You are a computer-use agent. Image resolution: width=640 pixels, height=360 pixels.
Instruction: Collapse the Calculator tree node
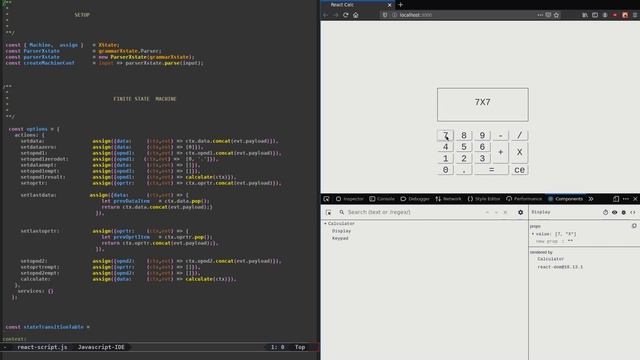point(325,224)
